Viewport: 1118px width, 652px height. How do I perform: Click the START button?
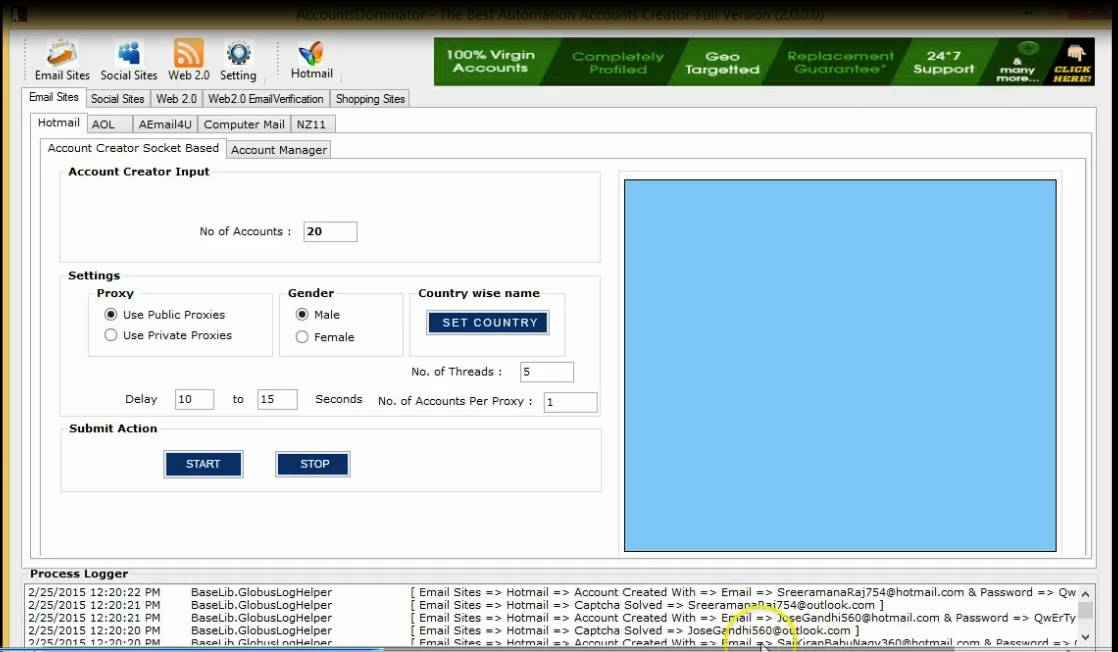203,464
